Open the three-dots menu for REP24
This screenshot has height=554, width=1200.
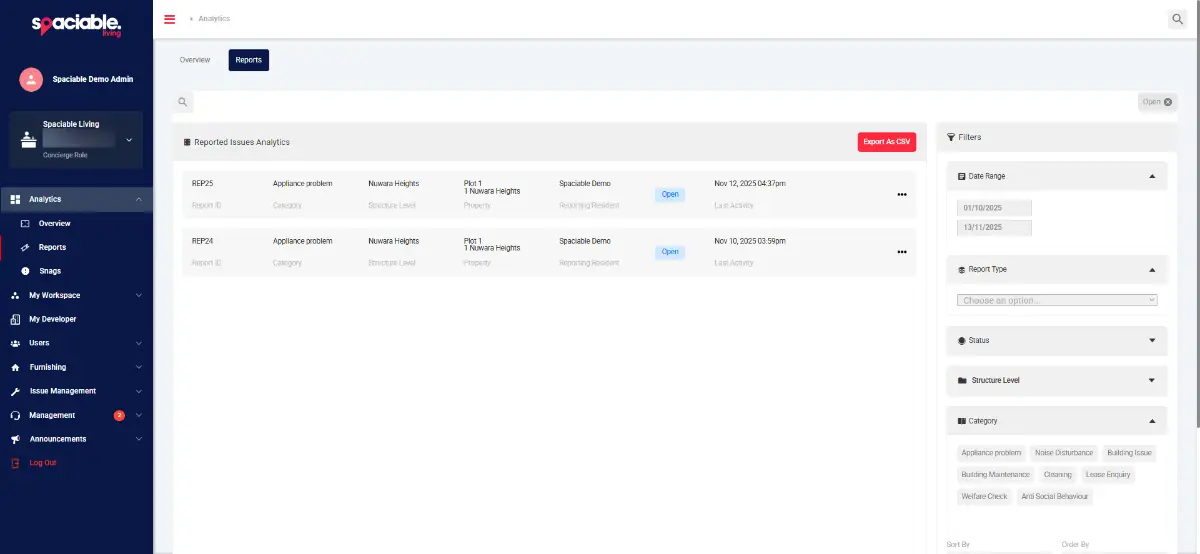pyautogui.click(x=901, y=252)
